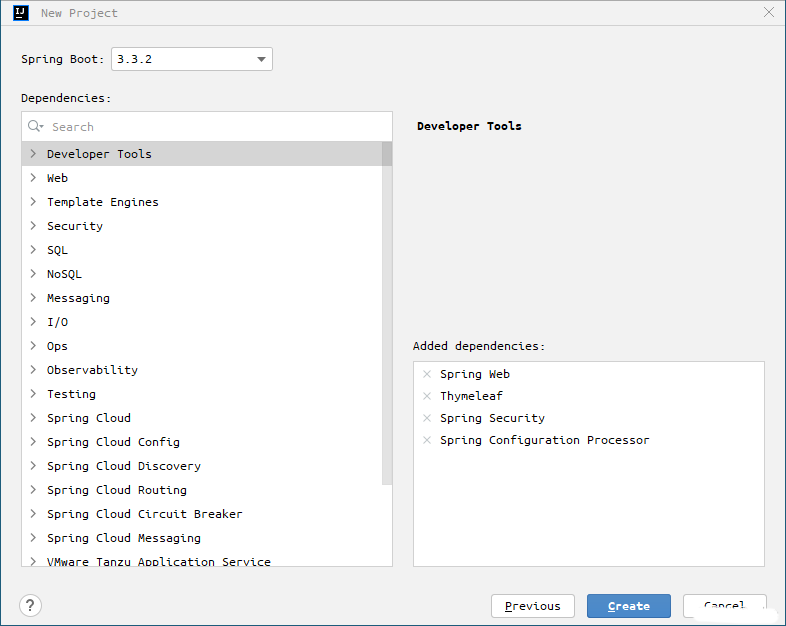The image size is (786, 626).
Task: Expand the Testing category
Action: (33, 394)
